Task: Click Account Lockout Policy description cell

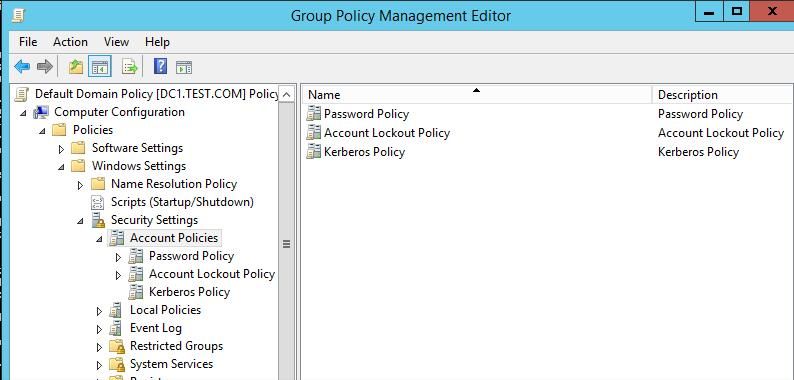Action: (x=721, y=133)
